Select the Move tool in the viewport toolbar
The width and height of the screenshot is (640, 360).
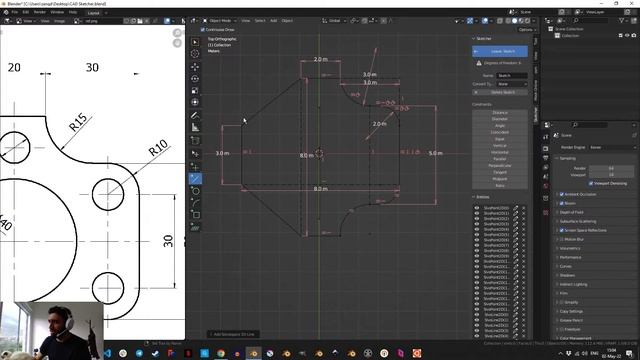[x=195, y=66]
